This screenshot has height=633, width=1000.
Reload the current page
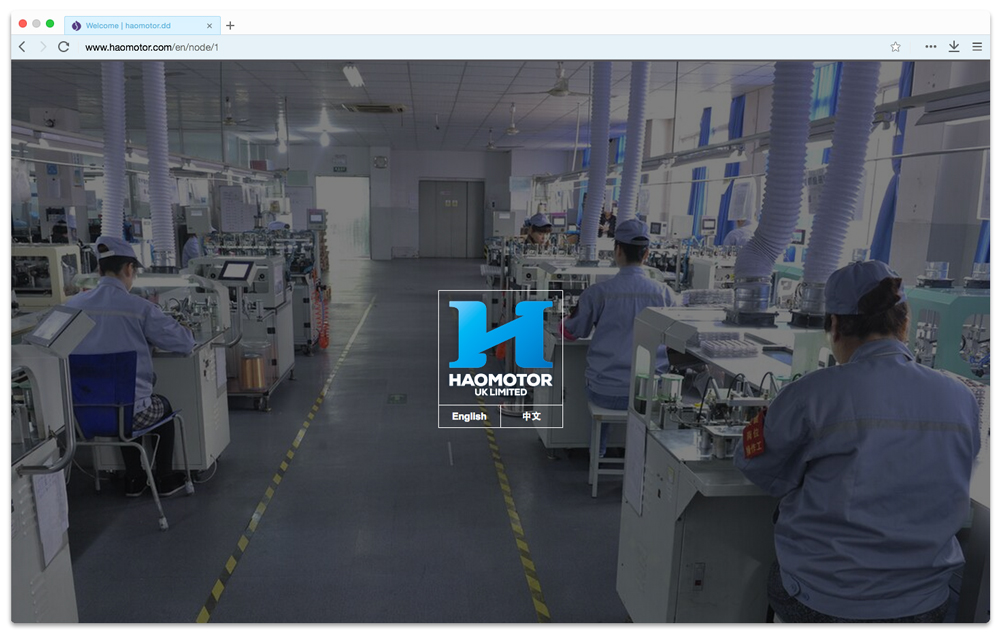coord(63,47)
